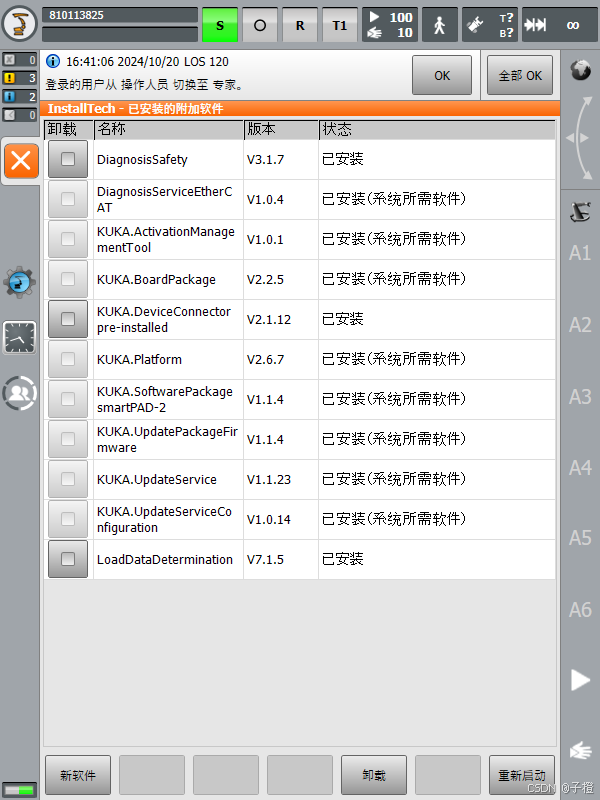Close the InstallTech window with orange X
Screen dimensions: 600x800
(21, 161)
